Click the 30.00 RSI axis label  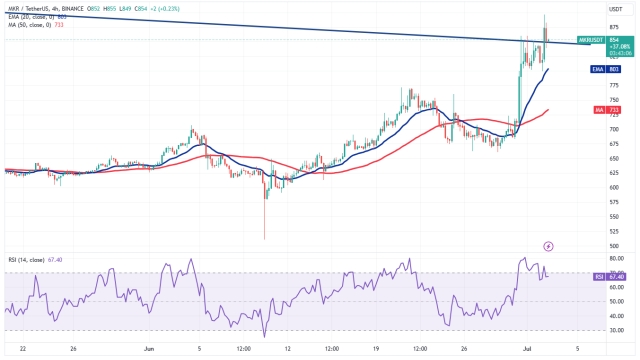tap(616, 330)
